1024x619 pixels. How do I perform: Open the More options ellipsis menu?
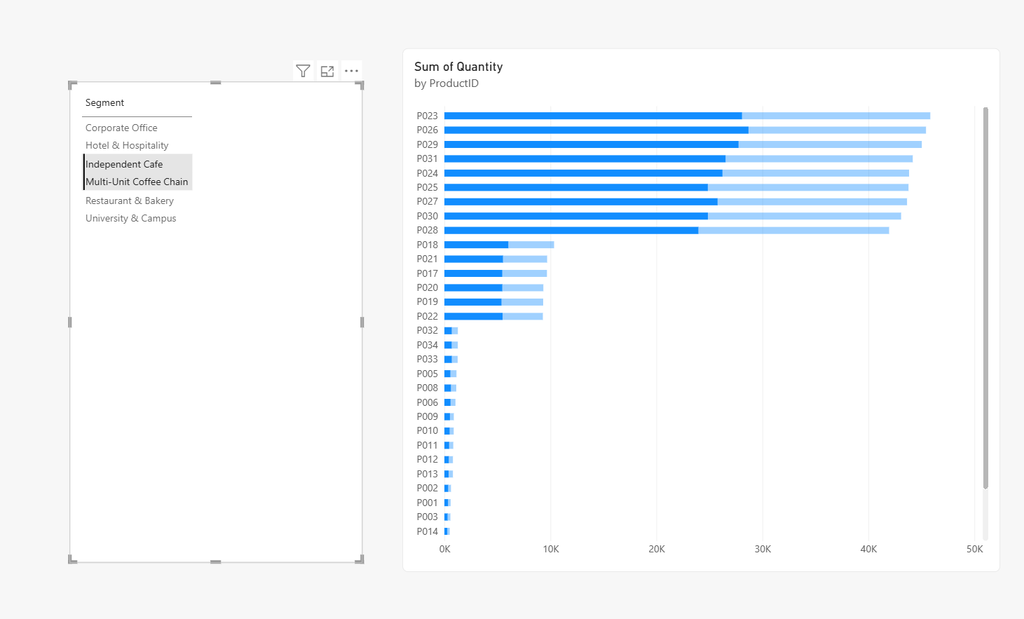[351, 71]
